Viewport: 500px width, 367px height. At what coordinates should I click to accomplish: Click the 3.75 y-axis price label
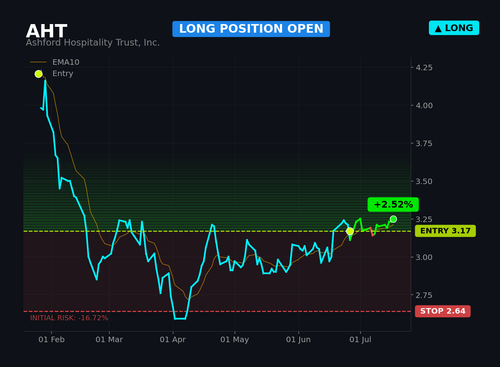424,143
